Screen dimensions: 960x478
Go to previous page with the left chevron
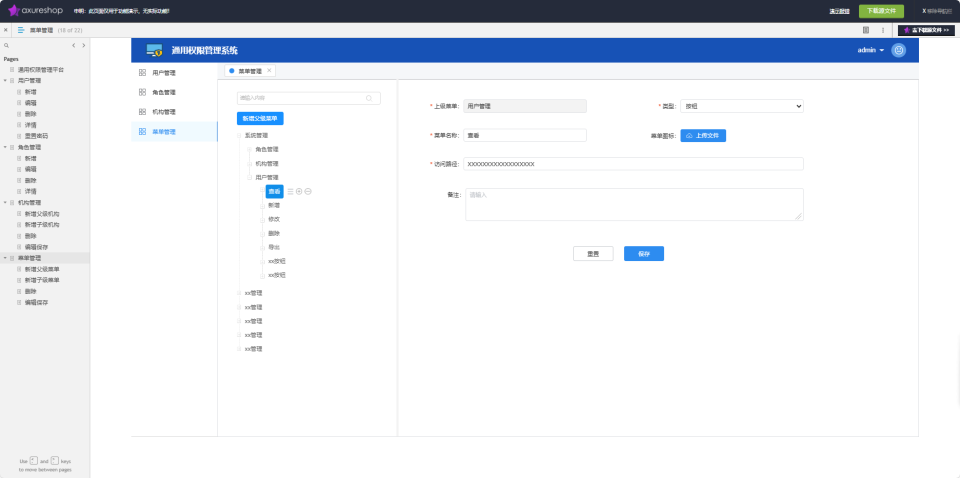[73, 45]
